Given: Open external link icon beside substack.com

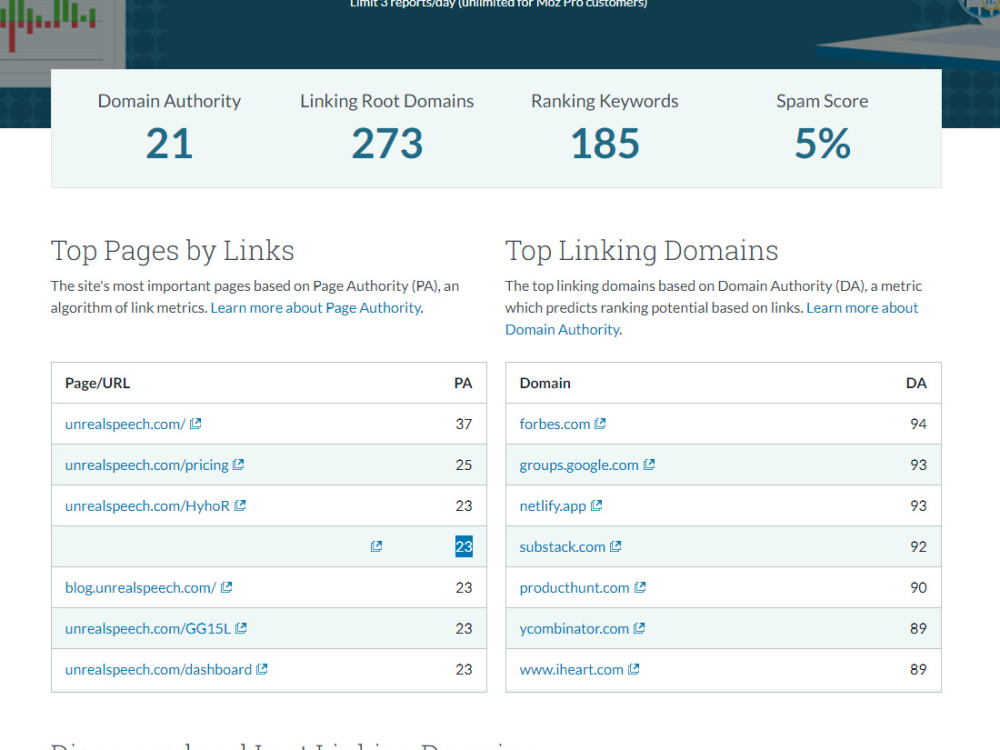Looking at the screenshot, I should pos(615,546).
